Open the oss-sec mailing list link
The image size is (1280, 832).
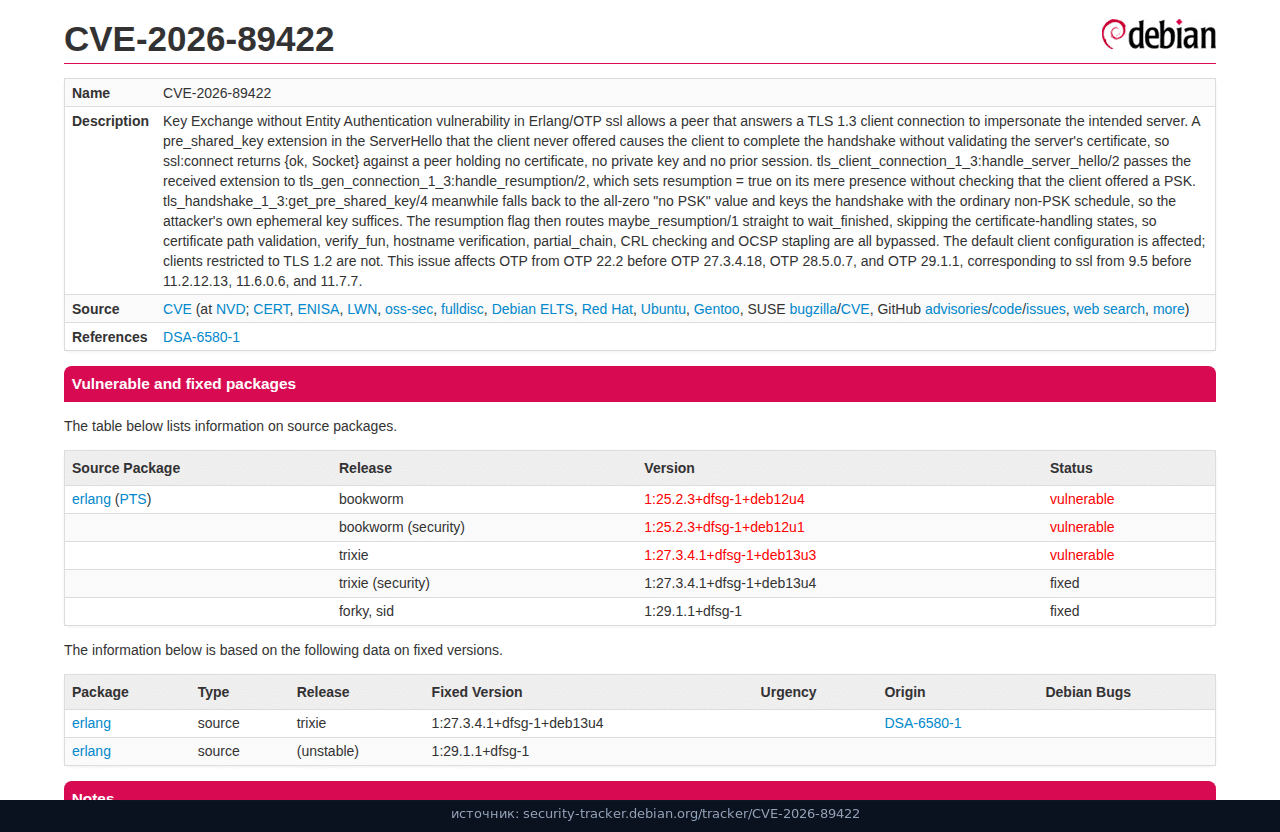pos(409,309)
